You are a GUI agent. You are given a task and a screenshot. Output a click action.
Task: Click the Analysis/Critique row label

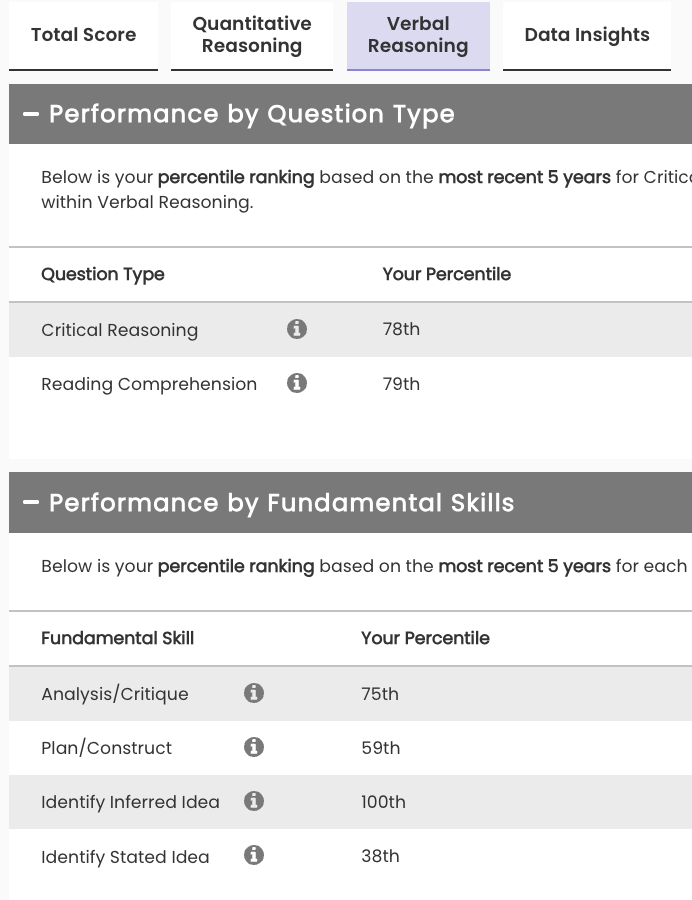(x=115, y=694)
